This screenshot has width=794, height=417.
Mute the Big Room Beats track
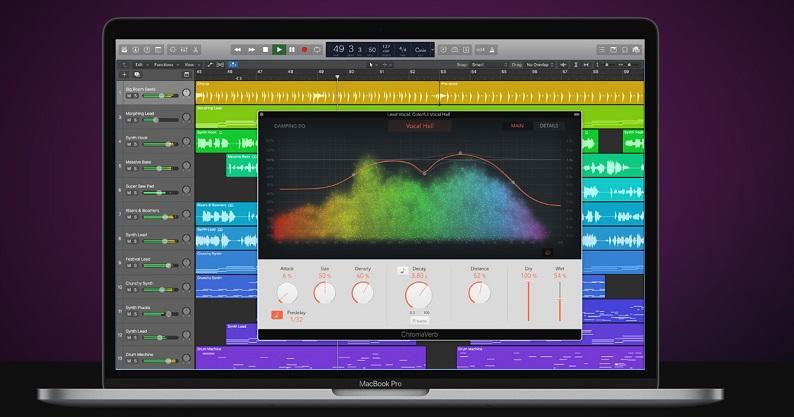pyautogui.click(x=129, y=96)
